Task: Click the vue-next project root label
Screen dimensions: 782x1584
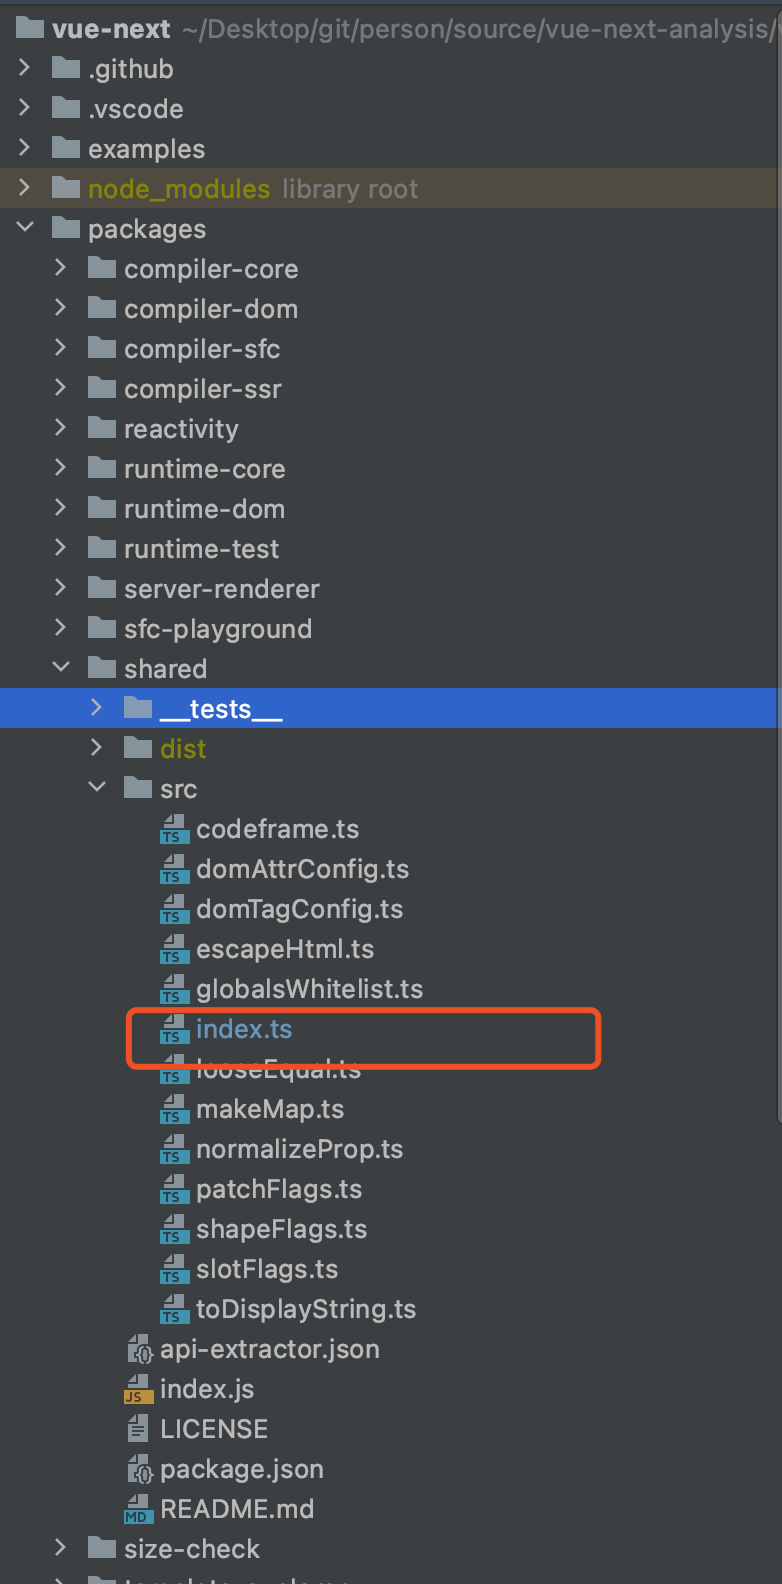Action: click(x=111, y=29)
